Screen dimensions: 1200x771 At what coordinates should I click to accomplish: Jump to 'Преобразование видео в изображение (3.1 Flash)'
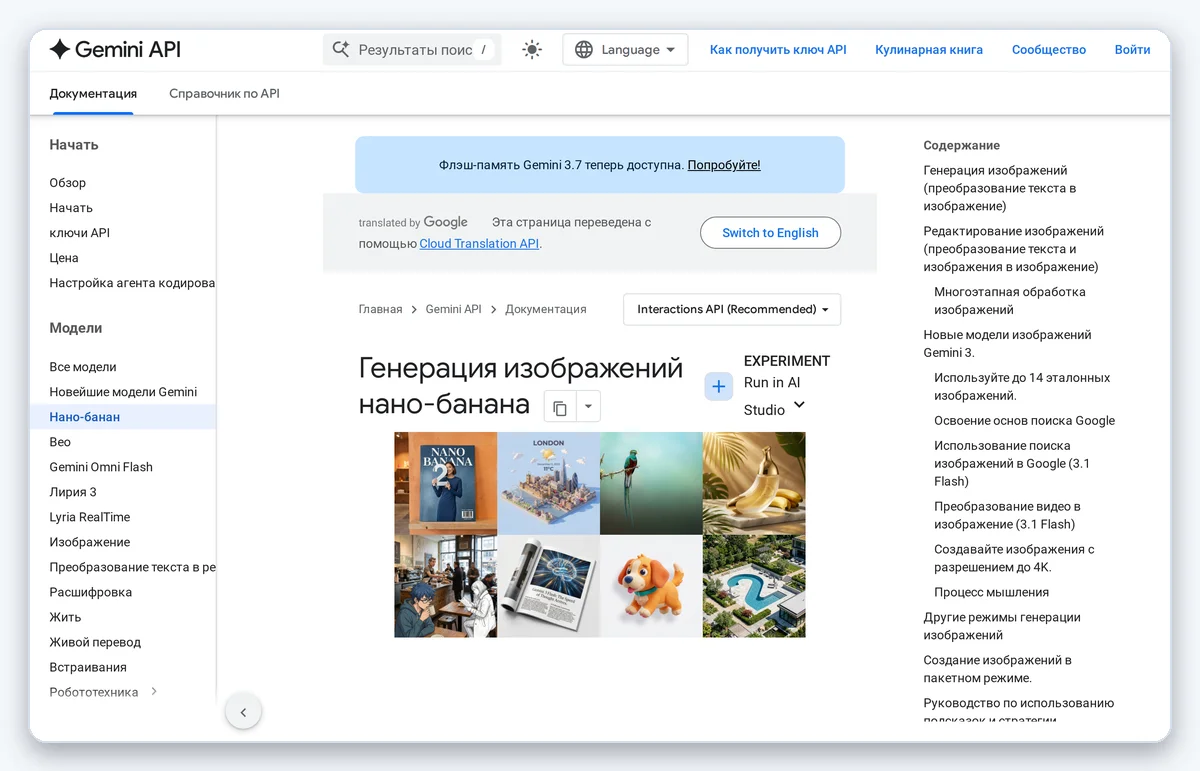tap(1007, 515)
